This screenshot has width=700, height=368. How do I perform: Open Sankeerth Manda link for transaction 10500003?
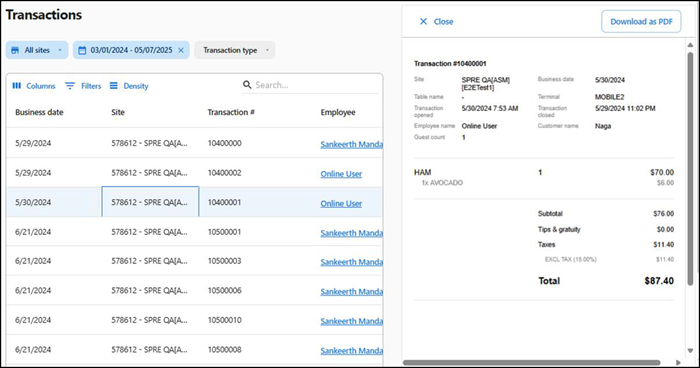pos(351,262)
